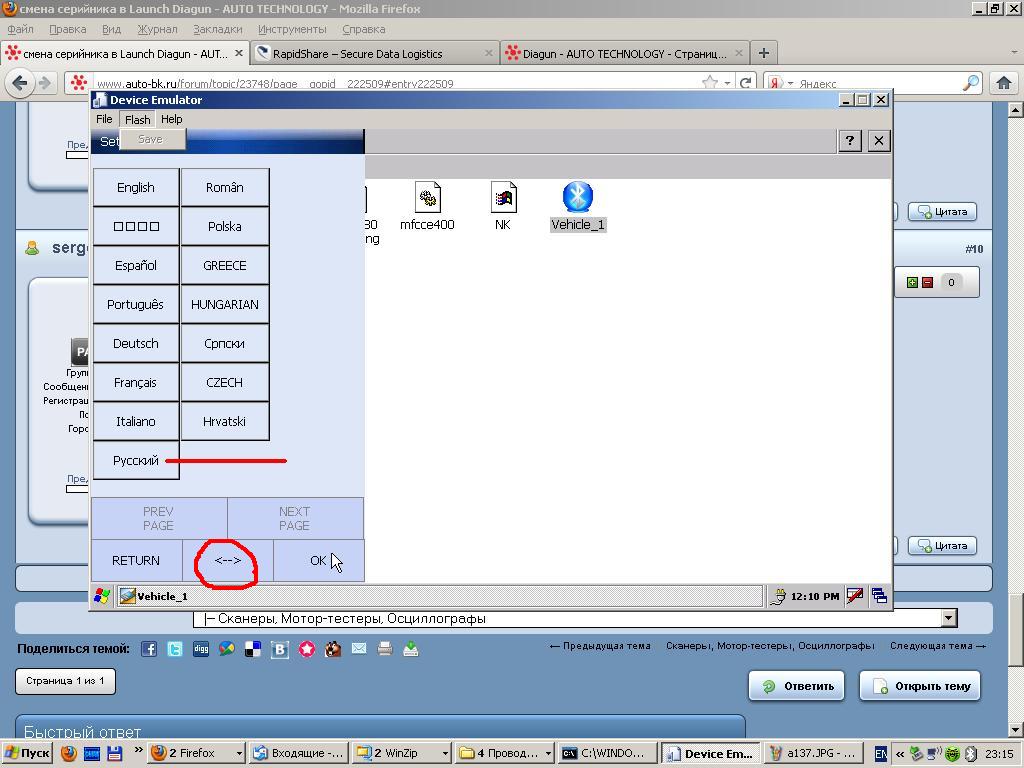Switch to RapidShare tab
This screenshot has width=1024, height=768.
(375, 54)
